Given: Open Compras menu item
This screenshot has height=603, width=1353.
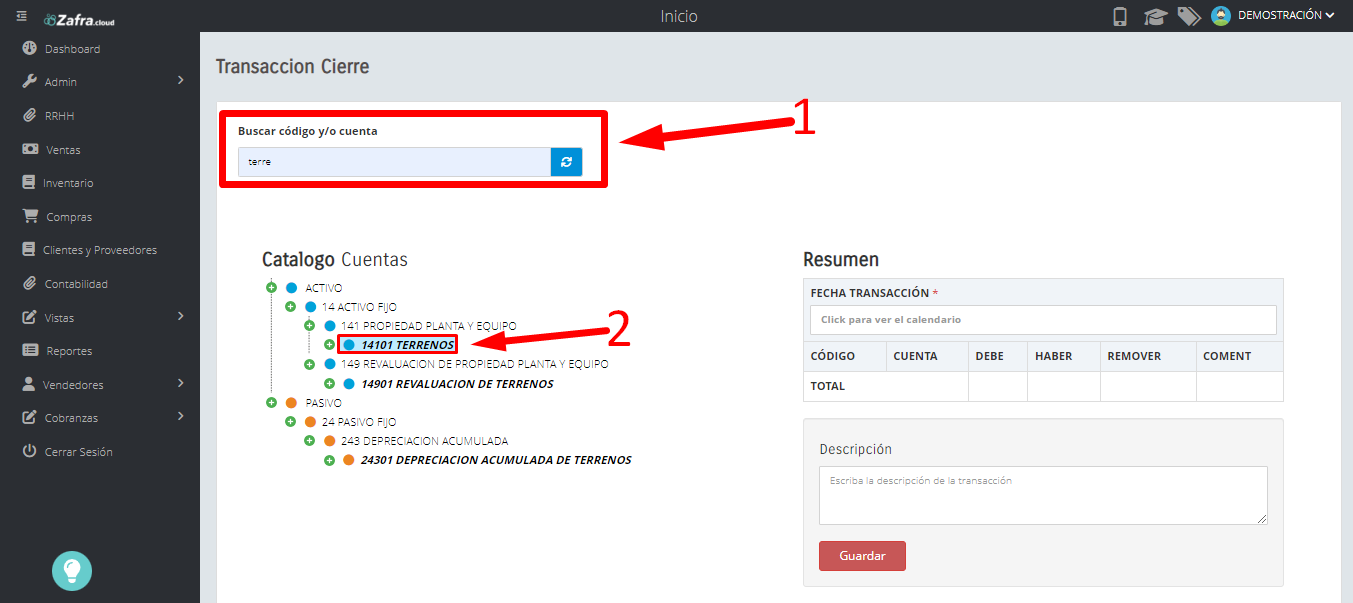Looking at the screenshot, I should [69, 217].
